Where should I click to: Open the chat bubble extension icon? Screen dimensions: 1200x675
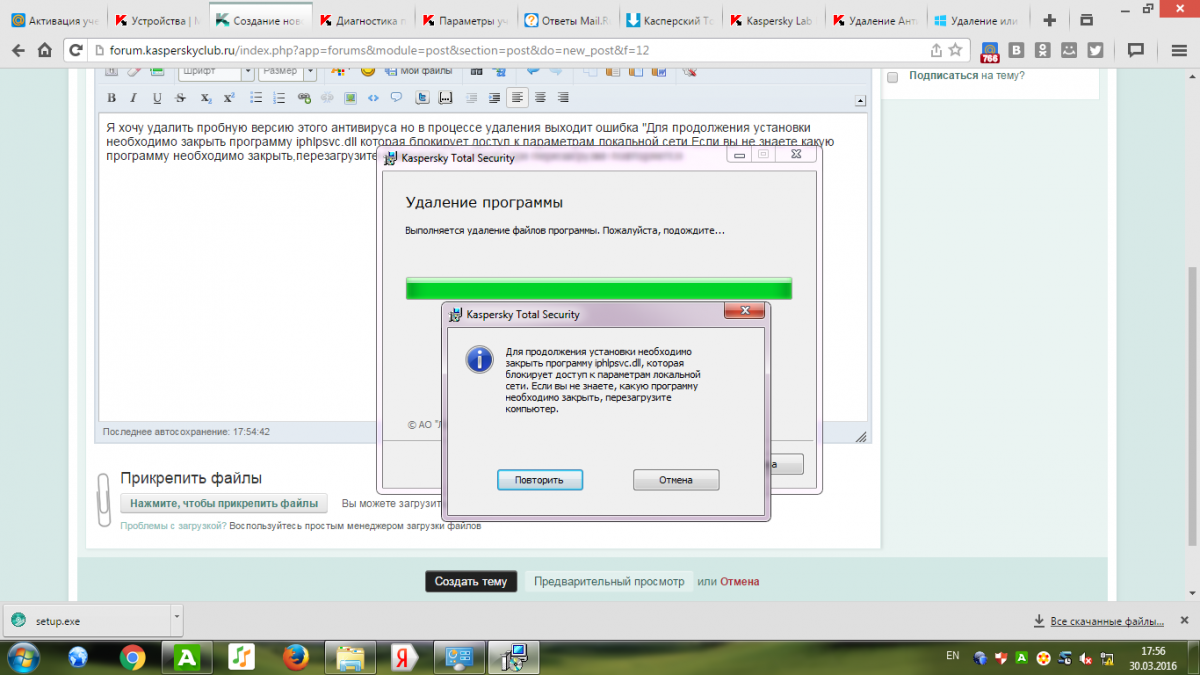tap(1135, 50)
